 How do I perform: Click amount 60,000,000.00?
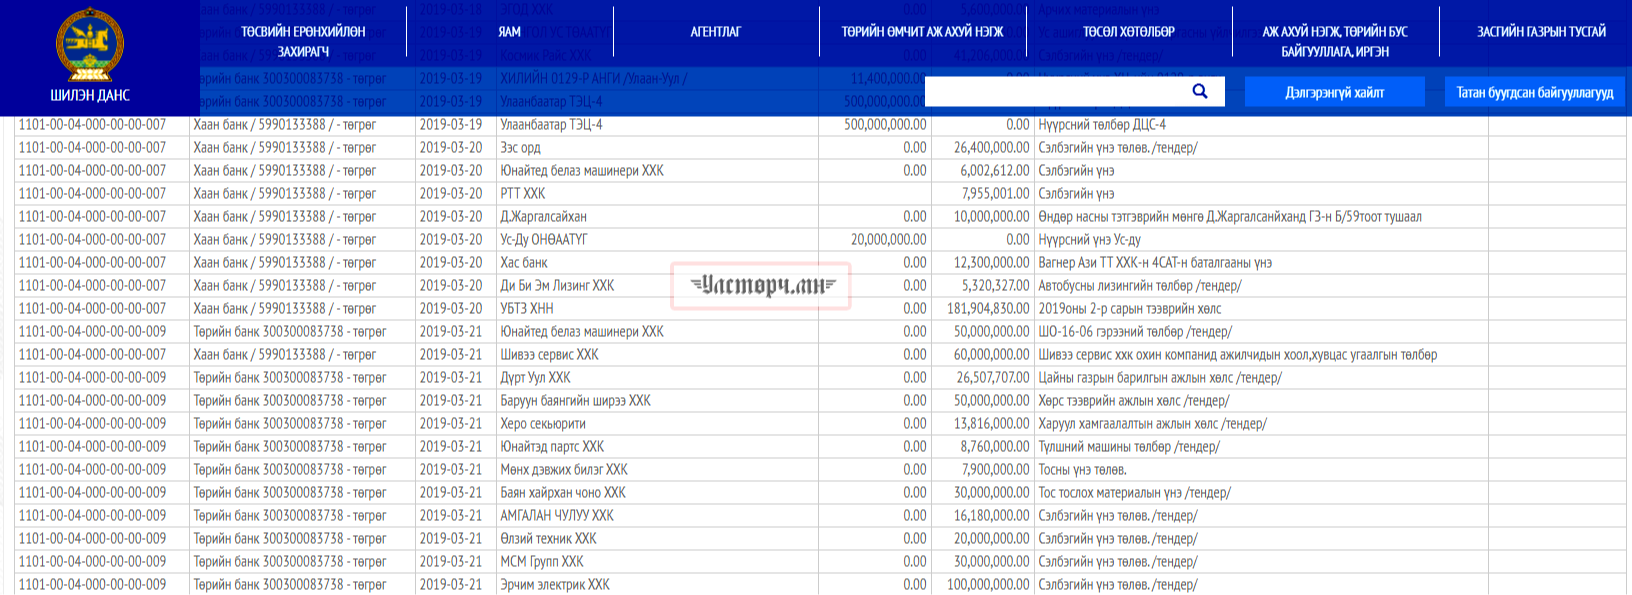[x=991, y=355]
